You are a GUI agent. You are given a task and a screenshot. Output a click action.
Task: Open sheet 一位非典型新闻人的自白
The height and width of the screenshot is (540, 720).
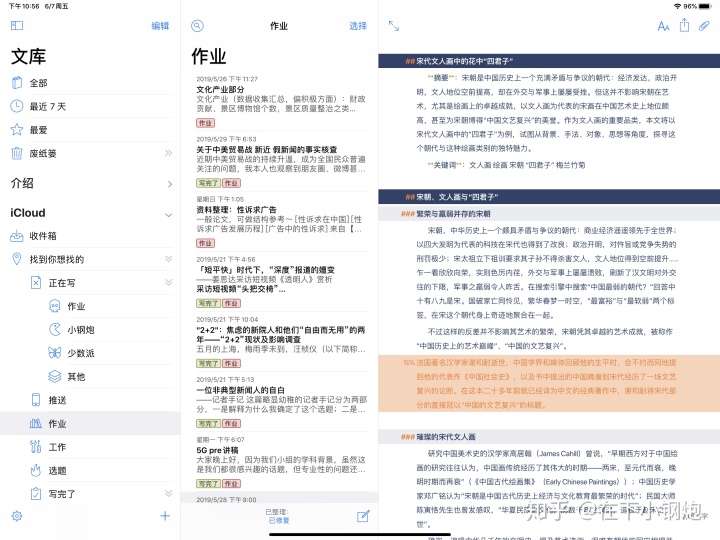click(281, 403)
